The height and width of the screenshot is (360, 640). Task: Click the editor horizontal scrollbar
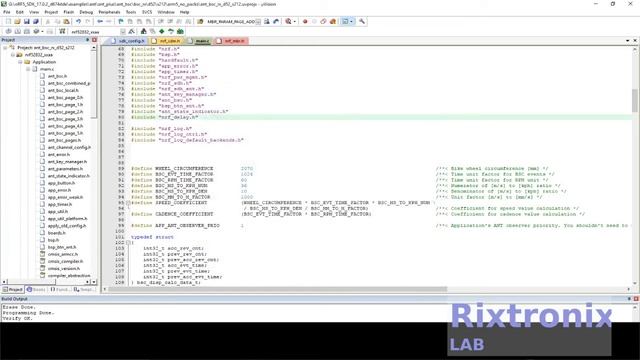pyautogui.click(x=278, y=289)
